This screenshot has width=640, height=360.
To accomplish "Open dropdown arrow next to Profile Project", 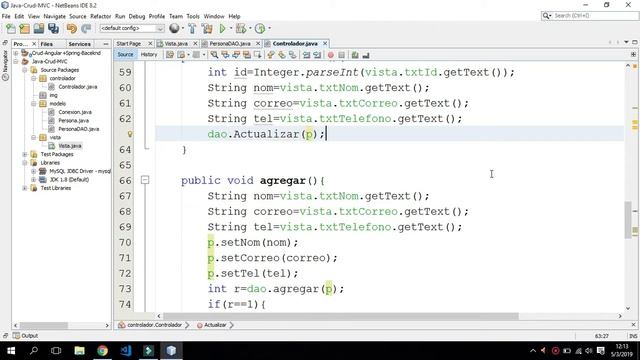I will pos(269,29).
